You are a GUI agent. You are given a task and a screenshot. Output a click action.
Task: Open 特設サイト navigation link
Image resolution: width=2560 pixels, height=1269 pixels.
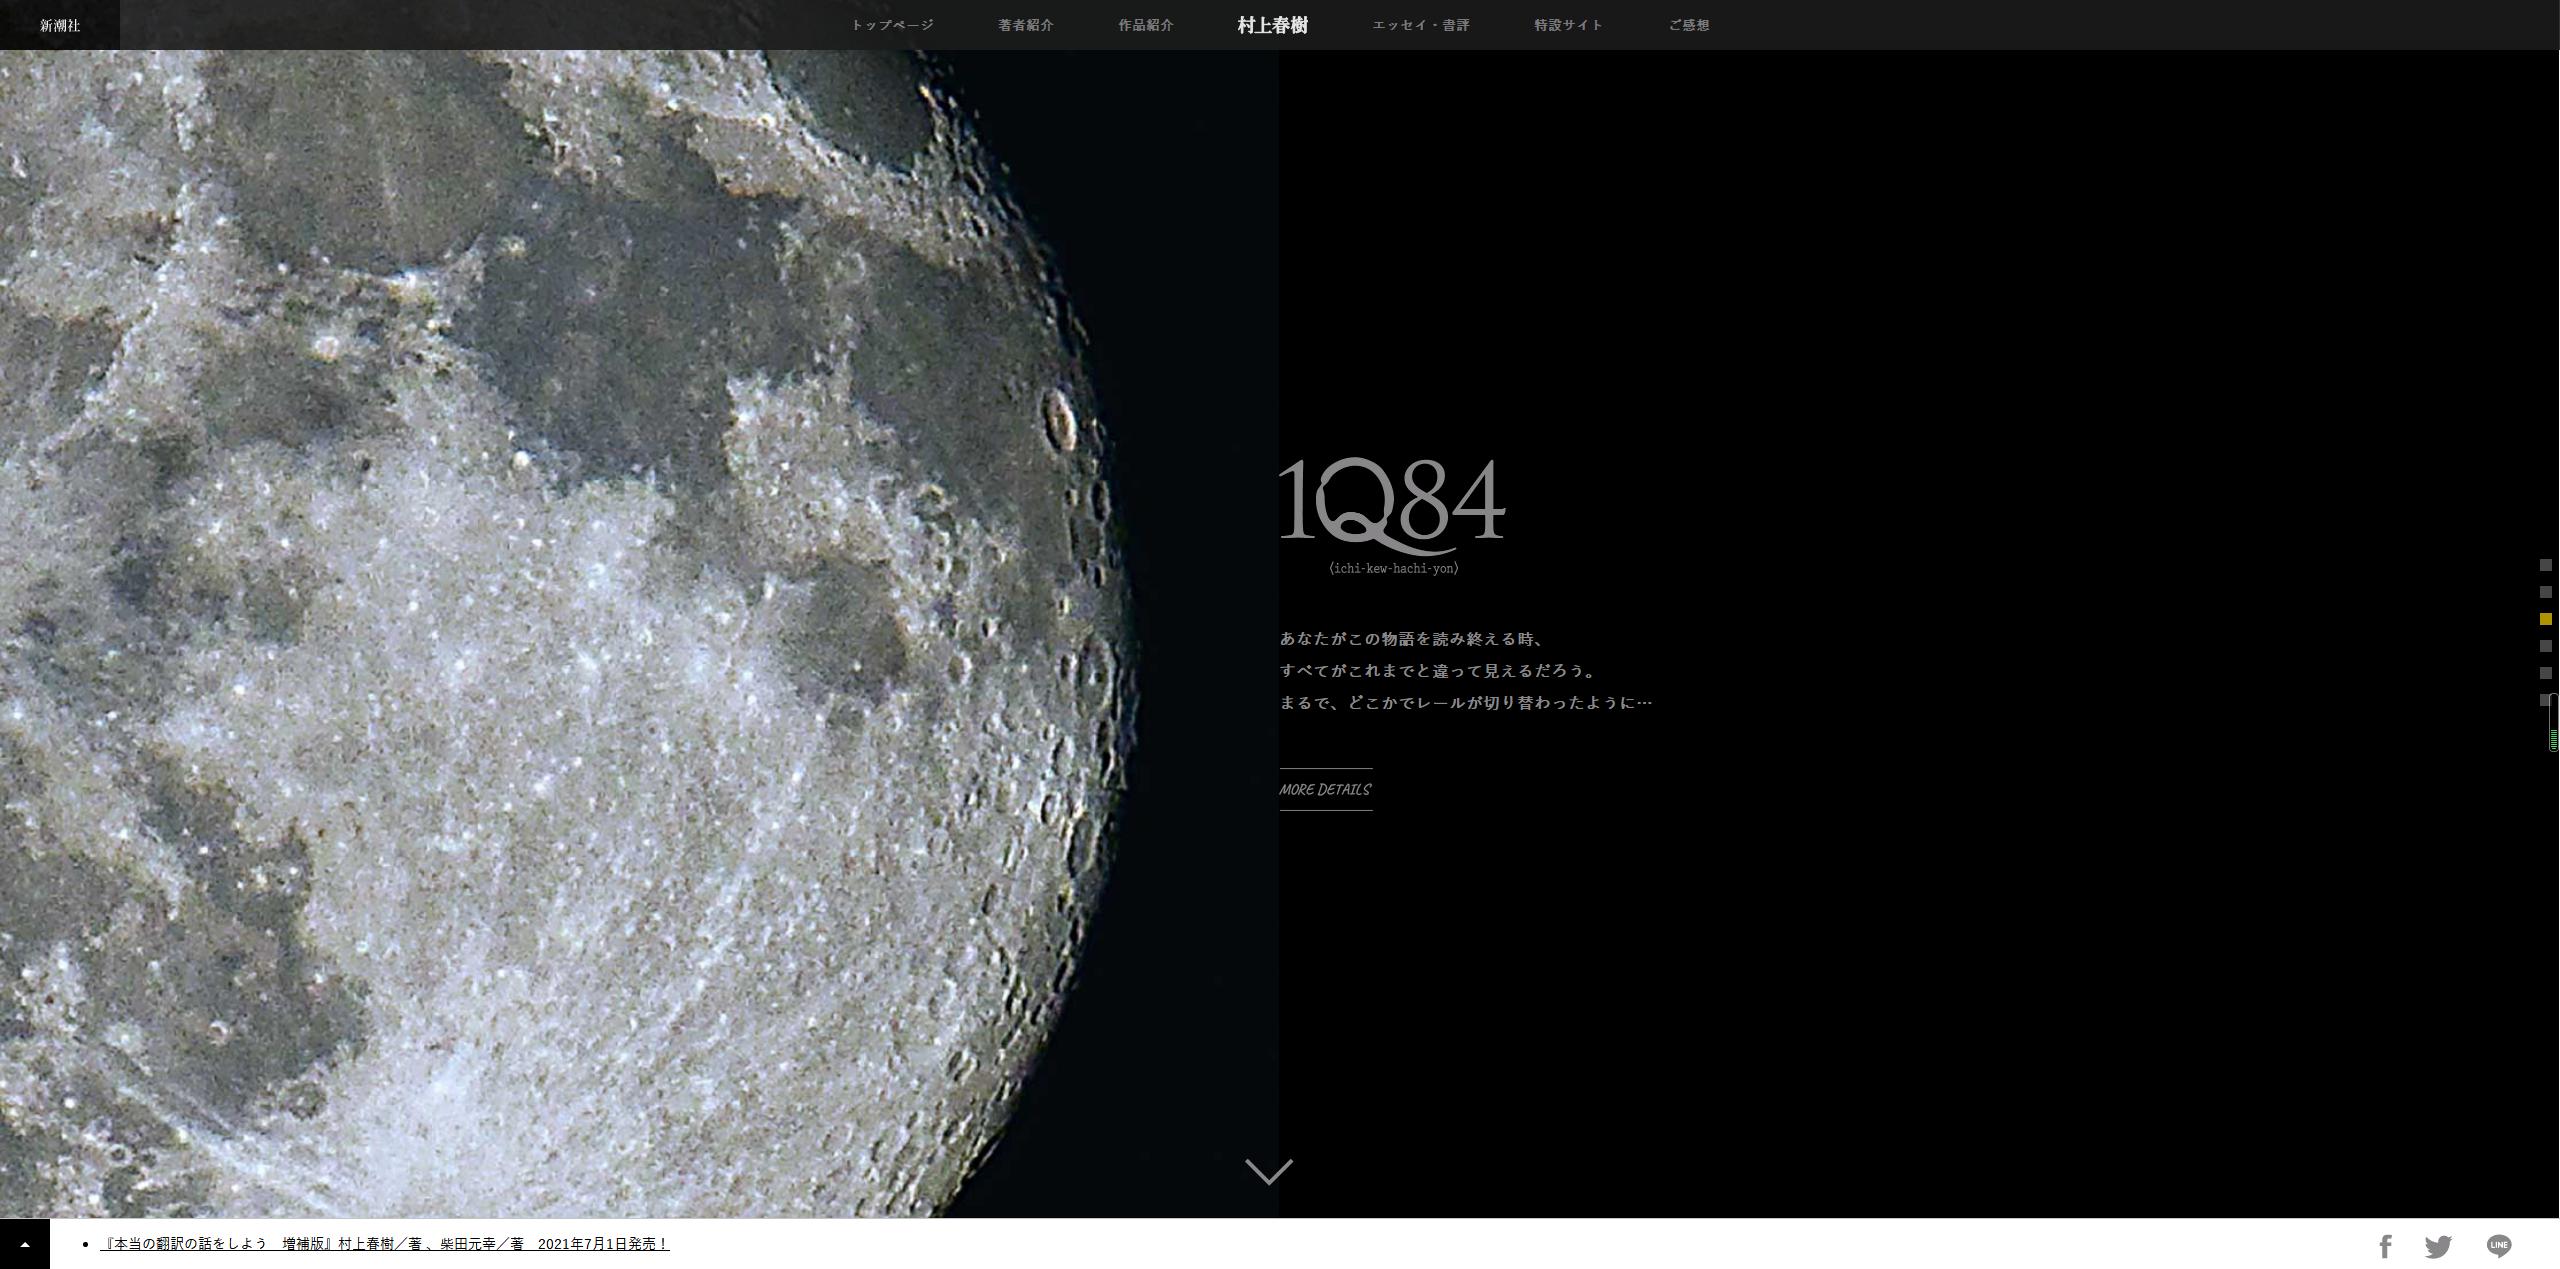click(1568, 25)
